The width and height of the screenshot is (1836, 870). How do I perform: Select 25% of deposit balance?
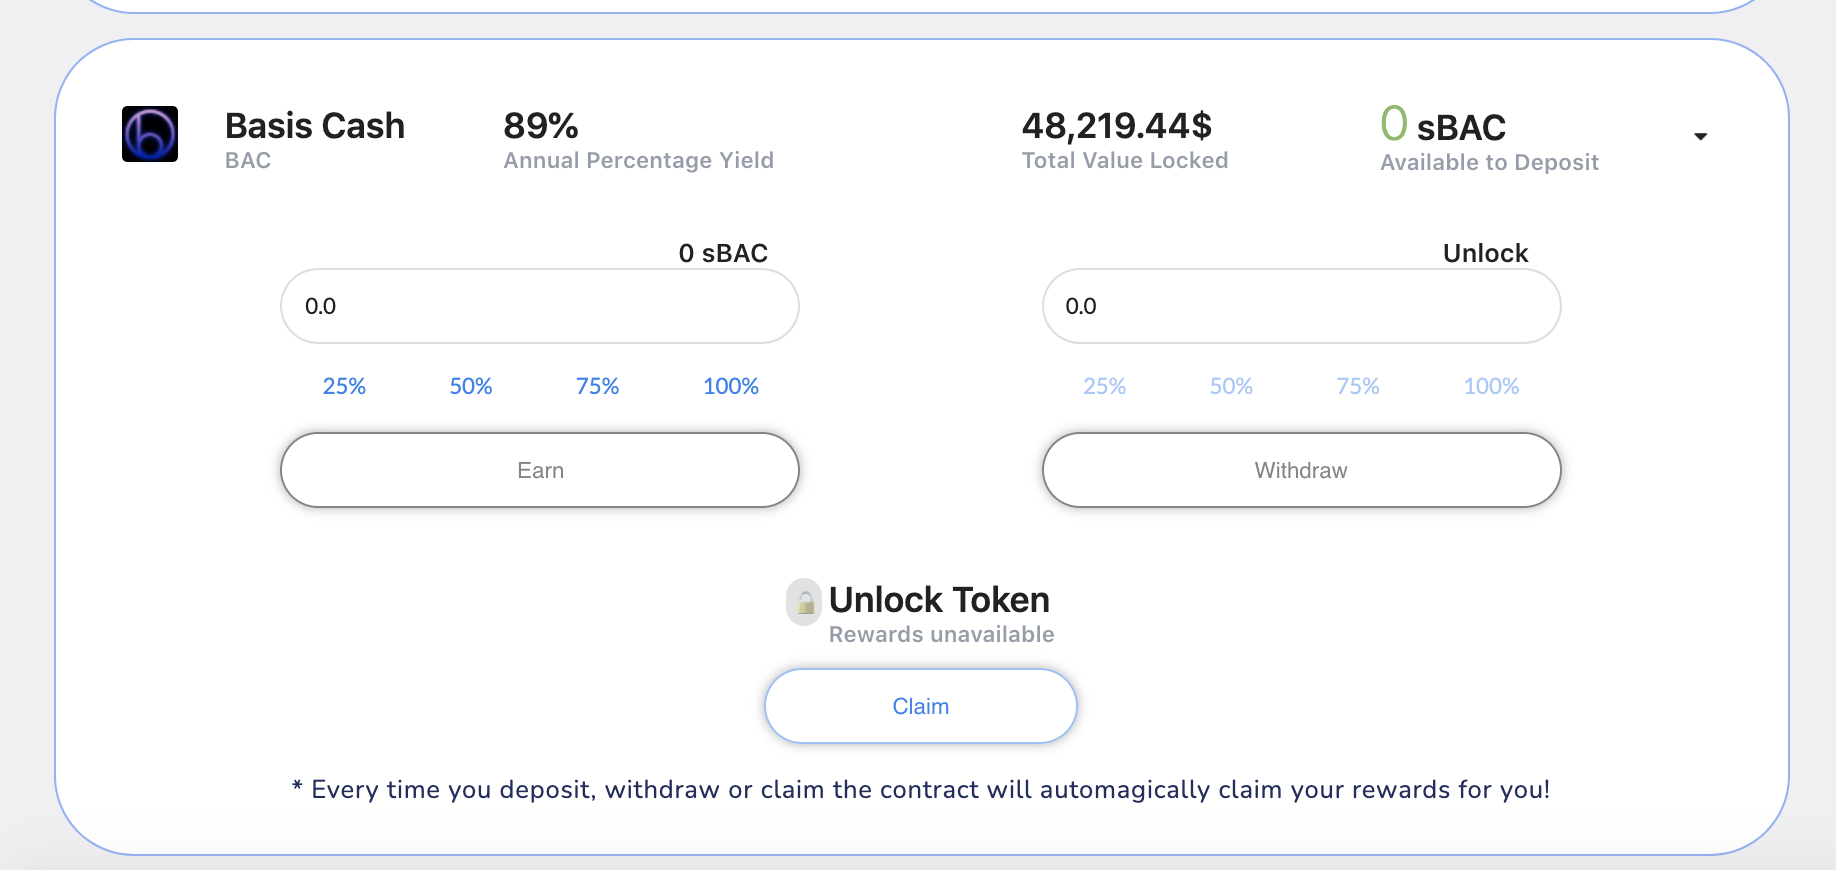click(343, 386)
